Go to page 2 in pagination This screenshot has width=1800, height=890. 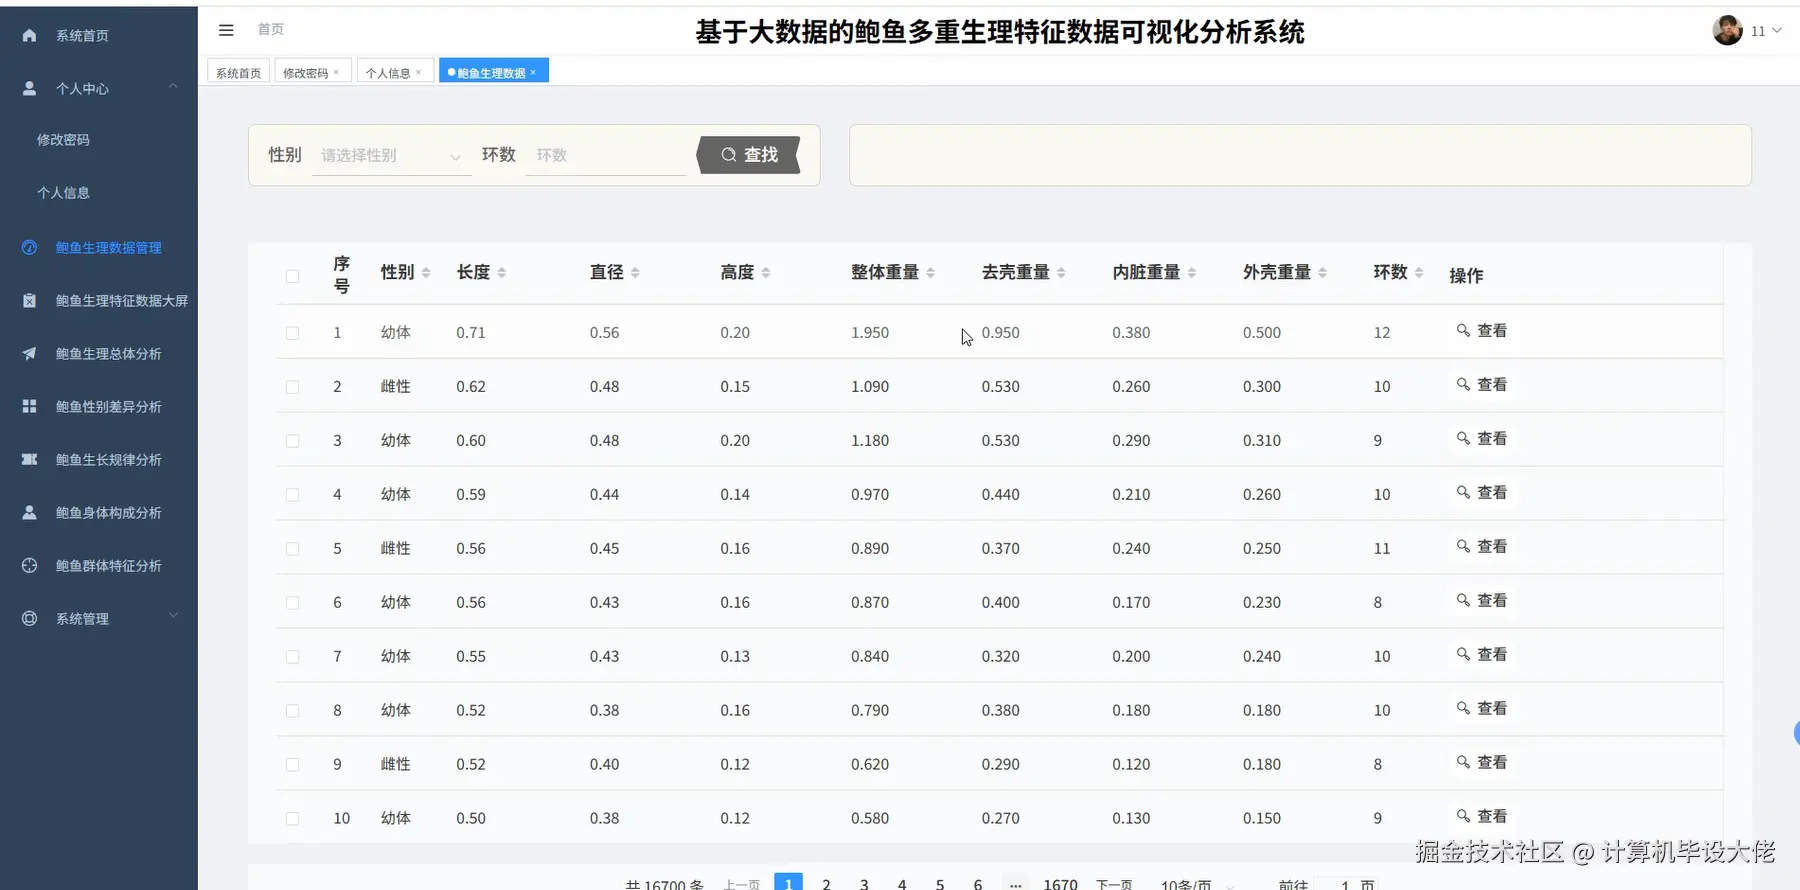point(826,884)
